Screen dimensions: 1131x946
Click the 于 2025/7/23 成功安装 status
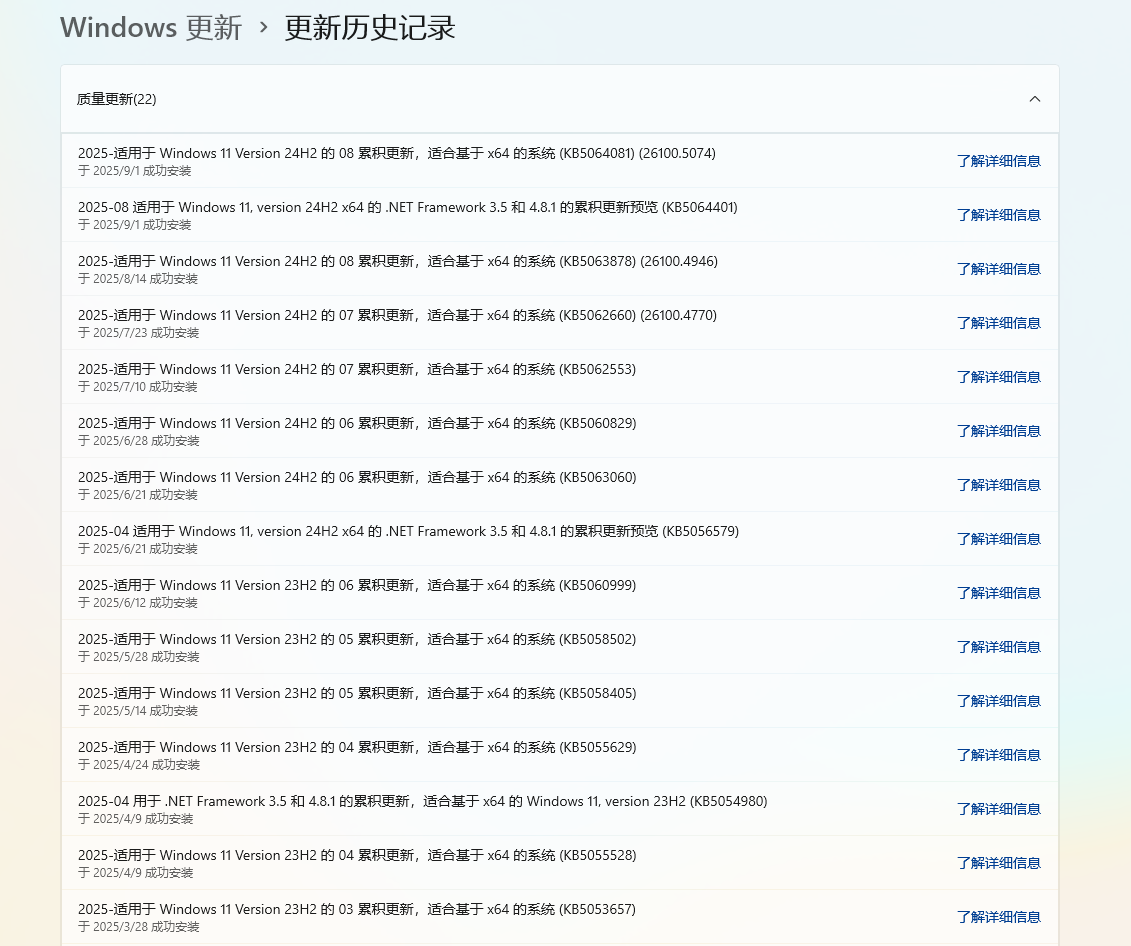(x=138, y=333)
